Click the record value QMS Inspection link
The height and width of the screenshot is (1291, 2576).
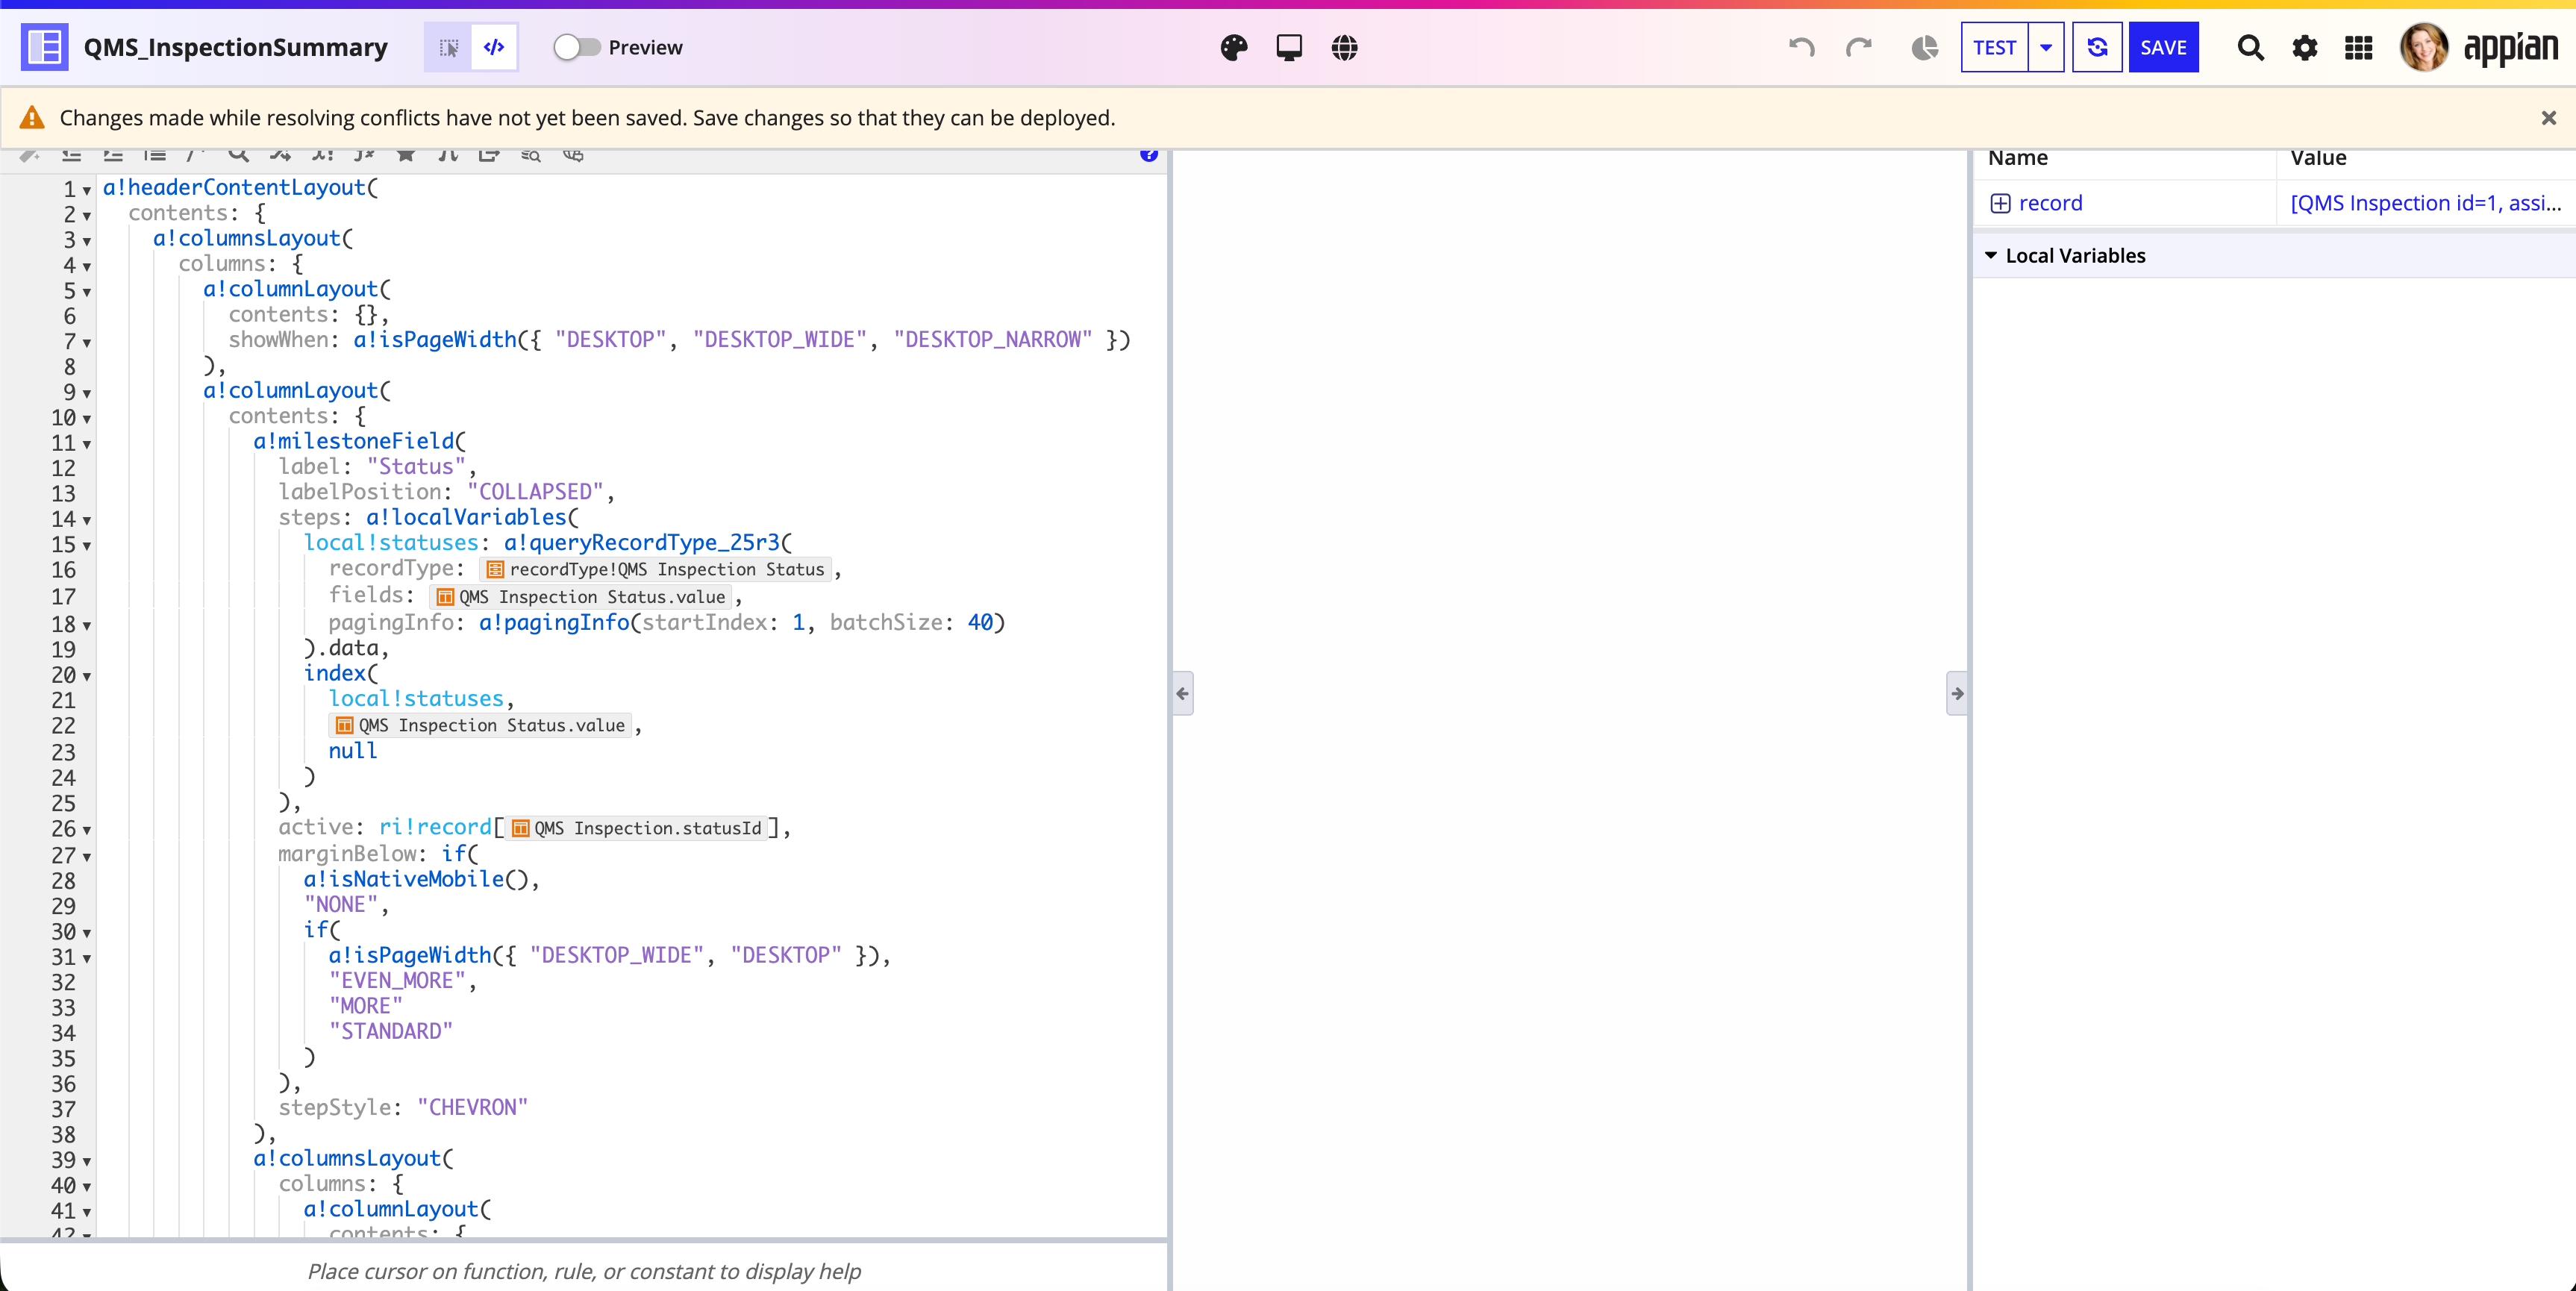(x=2425, y=203)
